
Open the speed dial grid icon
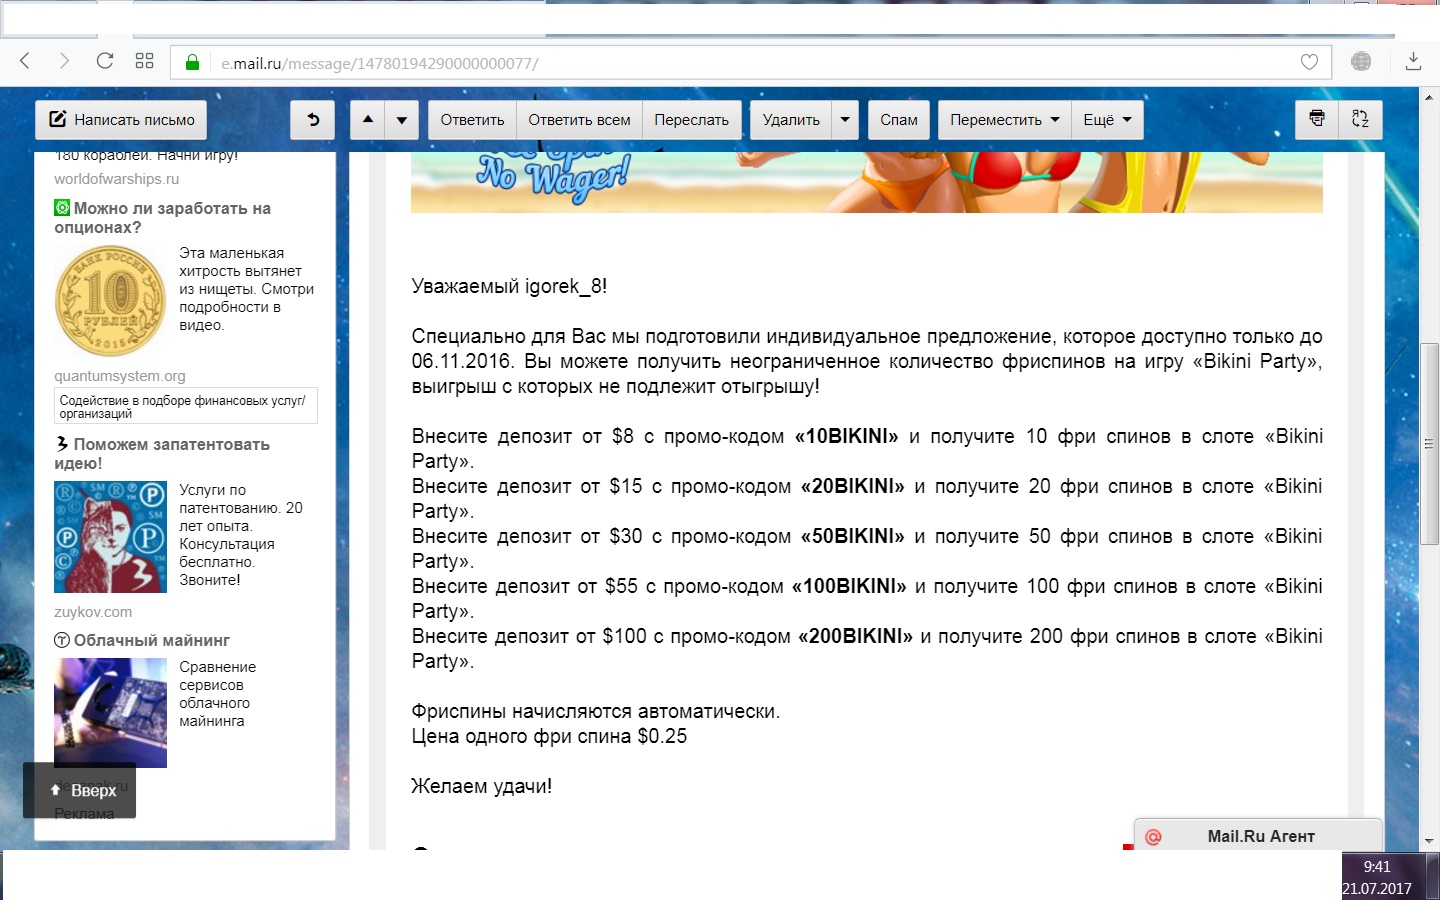click(x=144, y=61)
